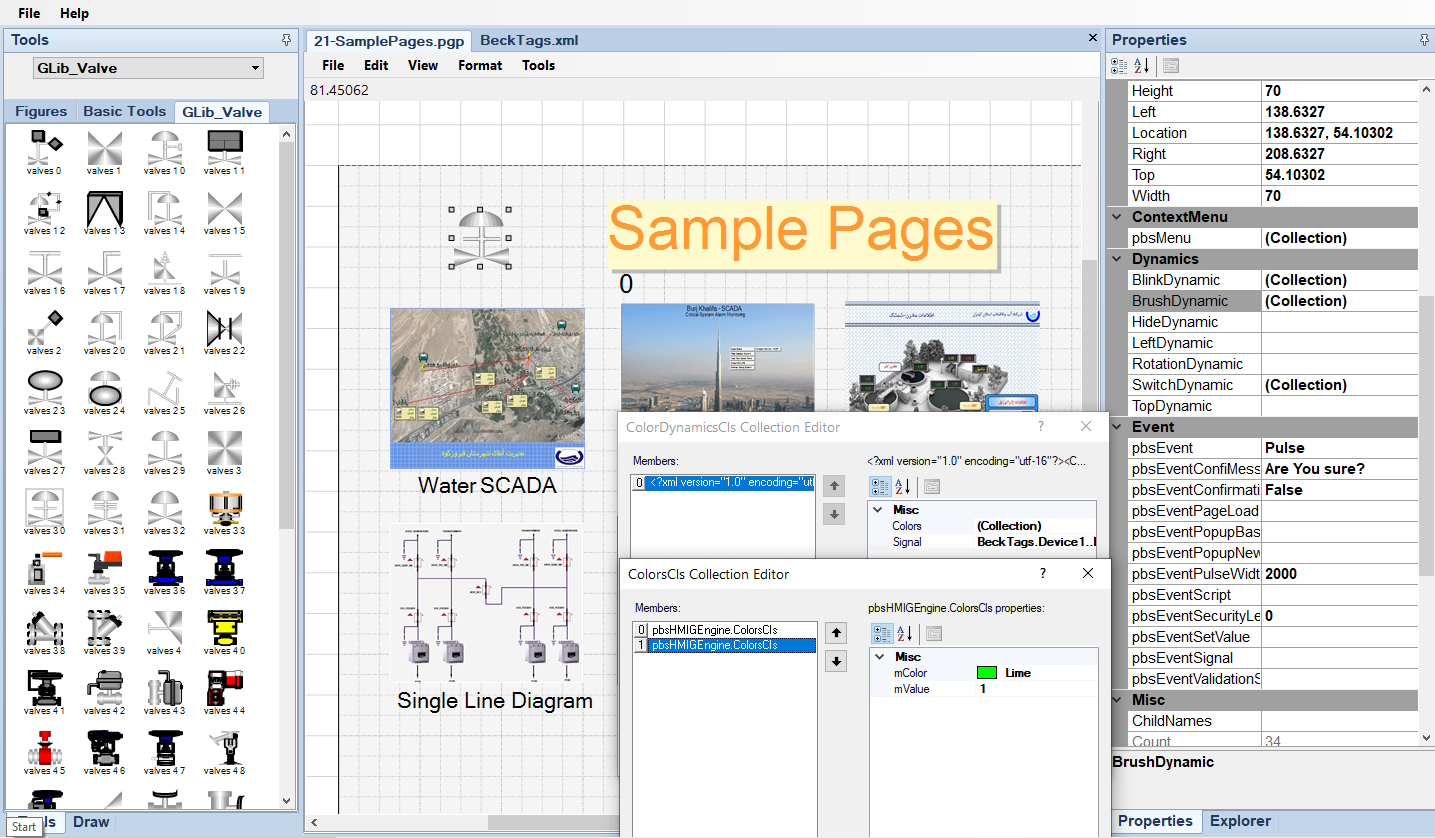This screenshot has height=838, width=1435.
Task: Switch to the BeckTags.xml tab
Action: (x=528, y=41)
